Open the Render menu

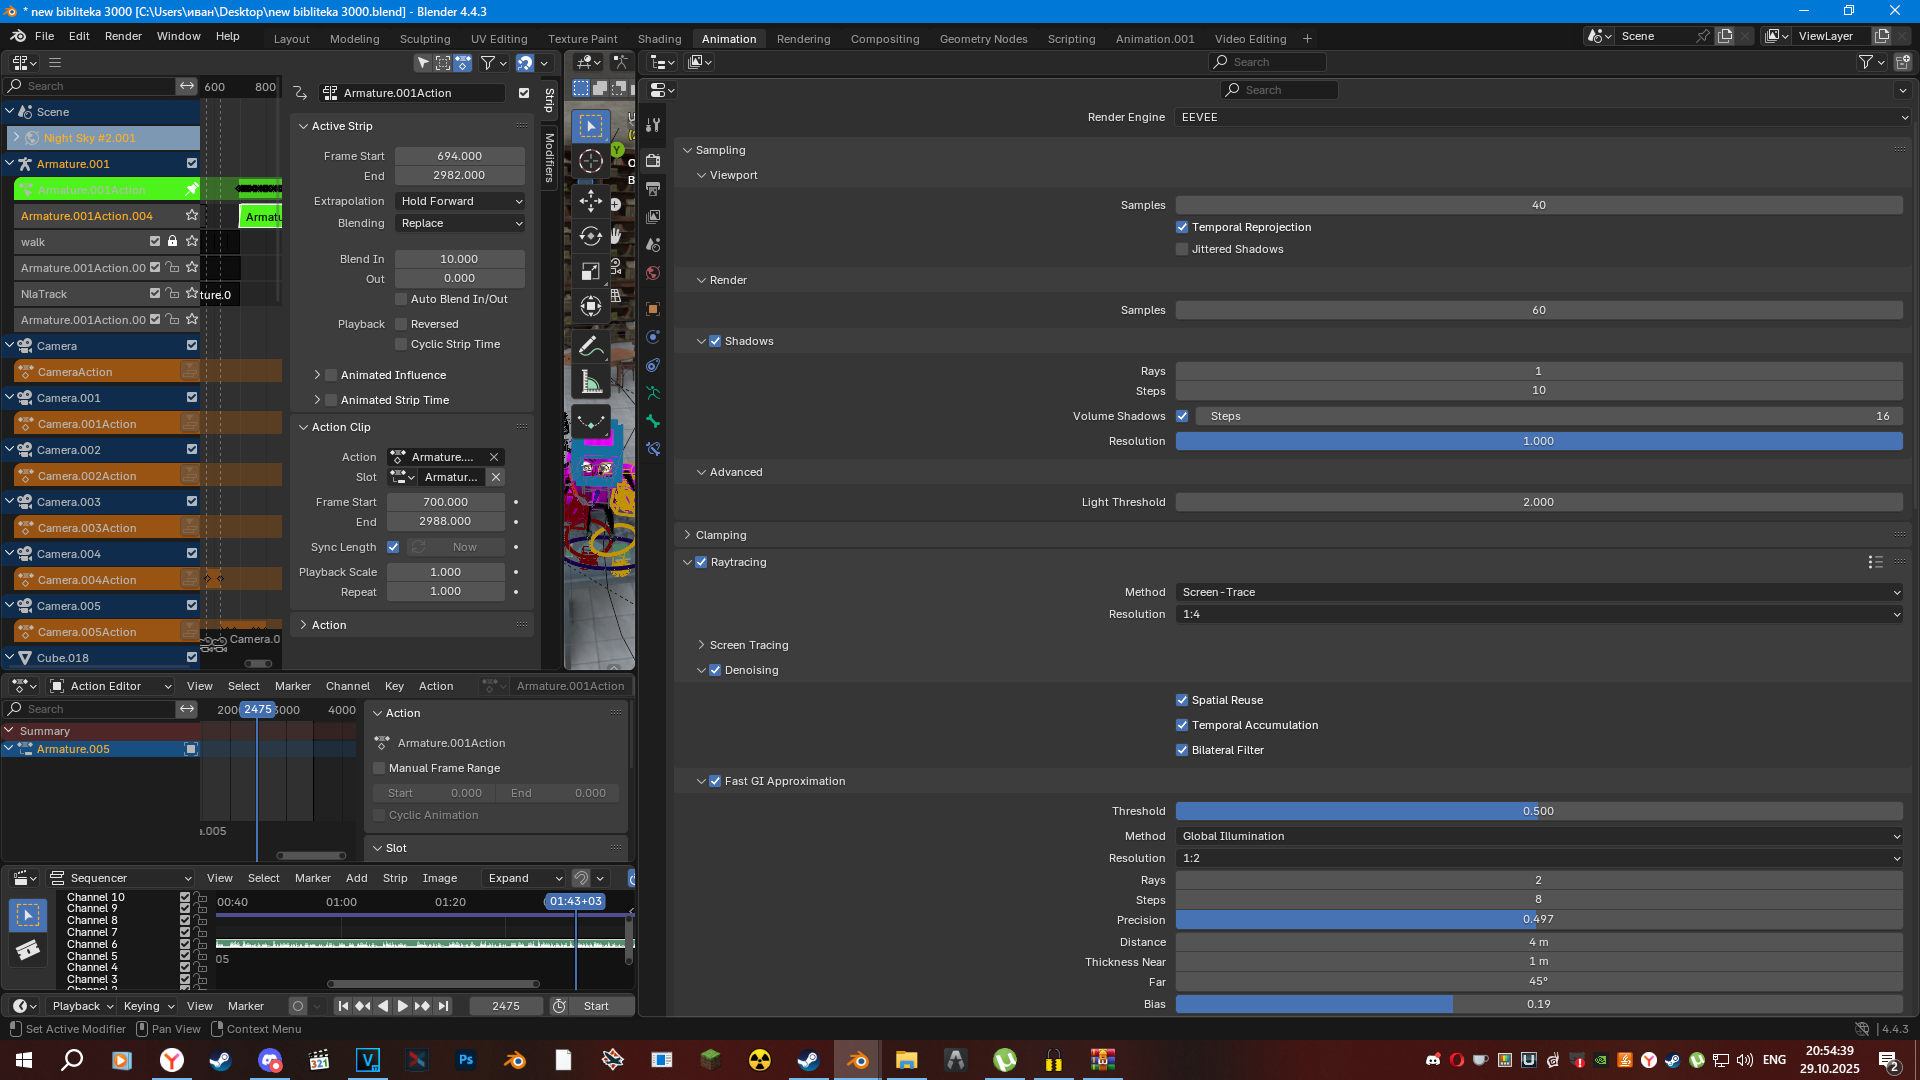tap(123, 36)
